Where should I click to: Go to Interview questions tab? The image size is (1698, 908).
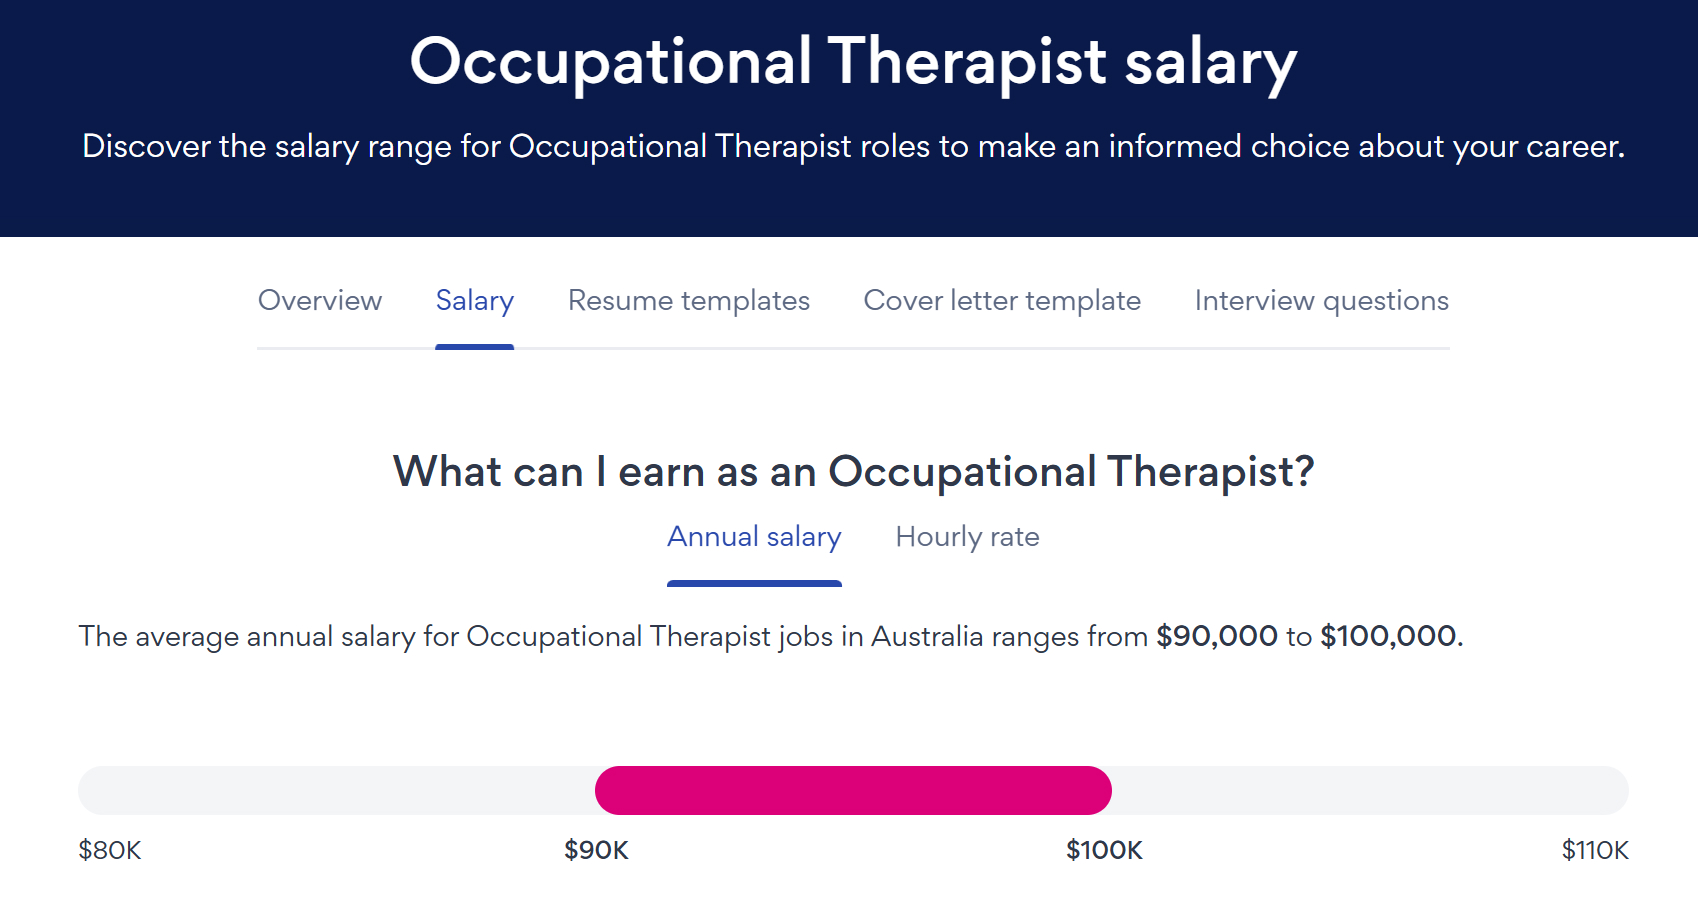(x=1321, y=301)
